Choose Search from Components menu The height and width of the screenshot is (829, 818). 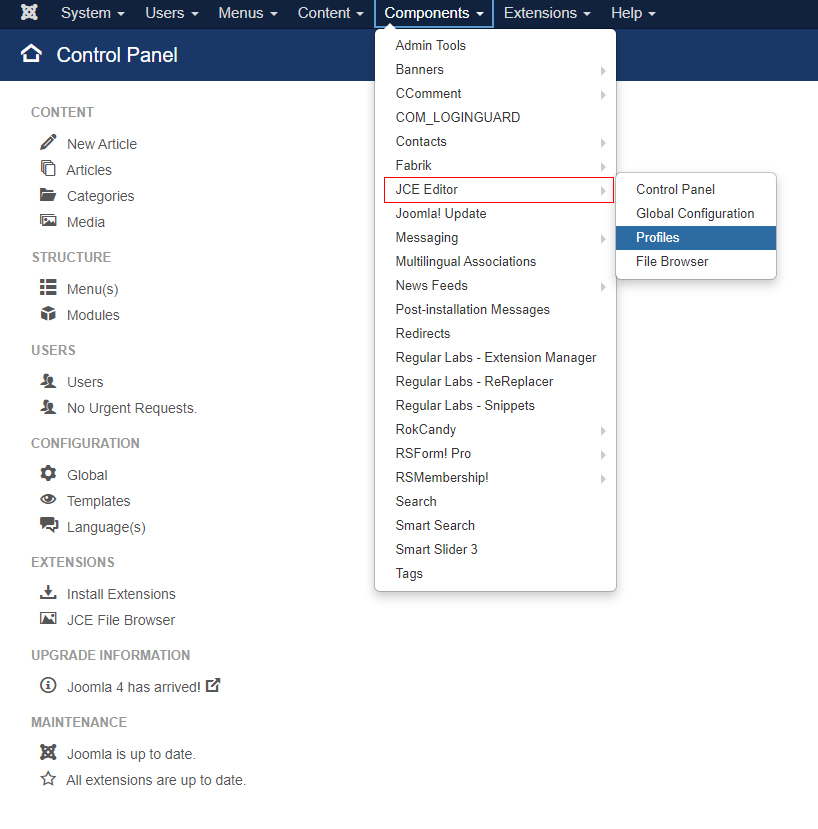coord(495,502)
